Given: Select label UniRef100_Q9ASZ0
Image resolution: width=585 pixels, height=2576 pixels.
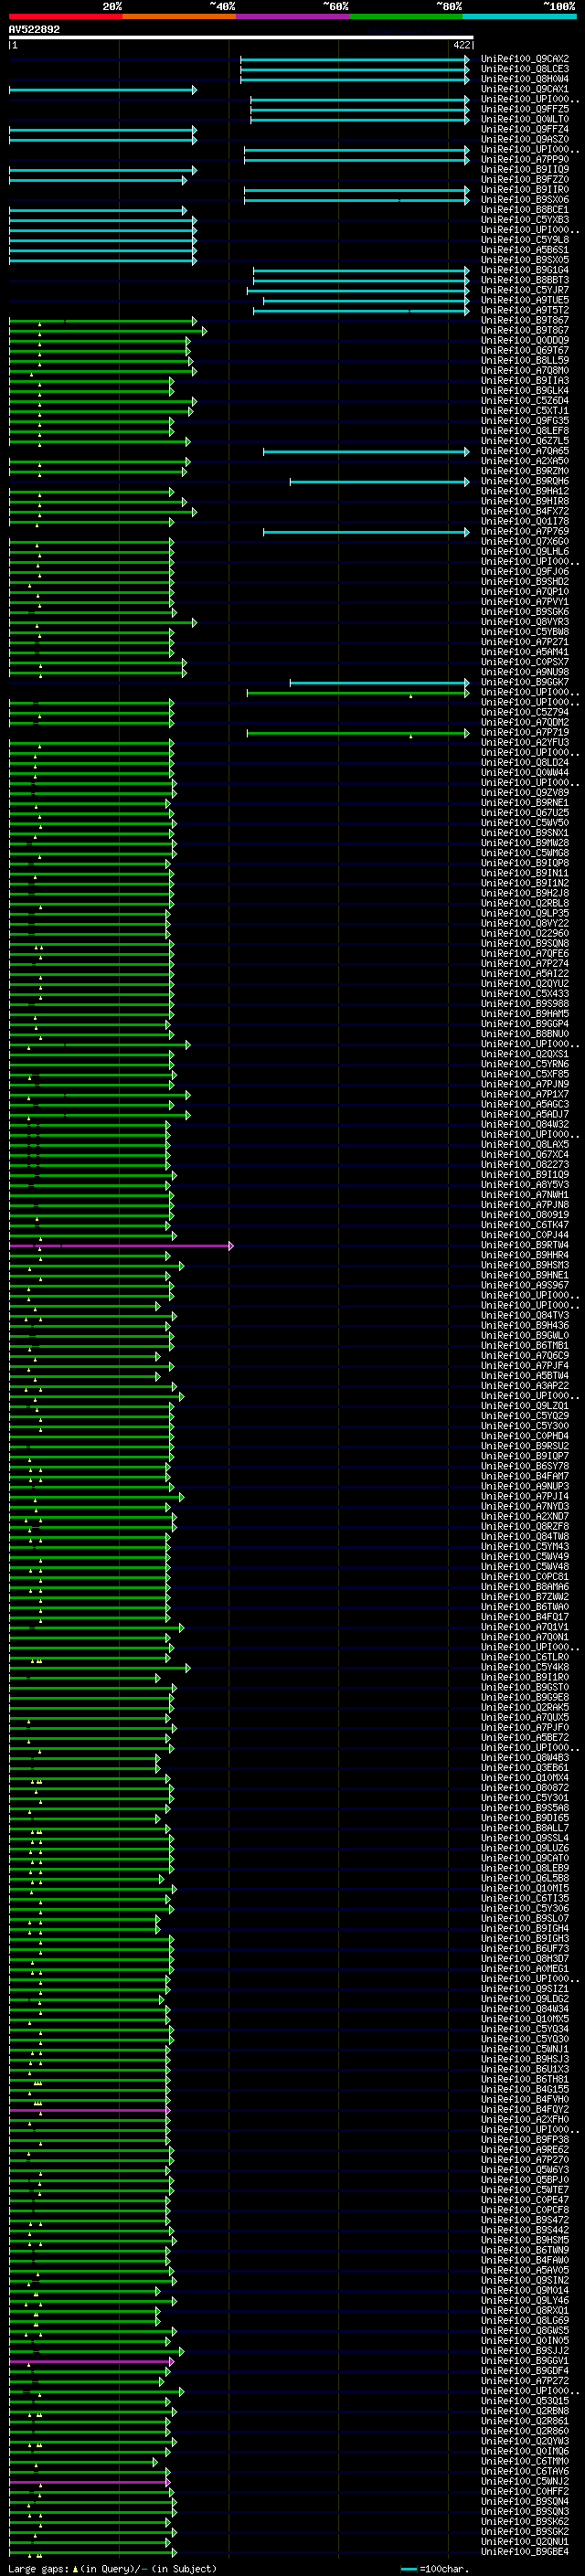Looking at the screenshot, I should click(x=525, y=139).
